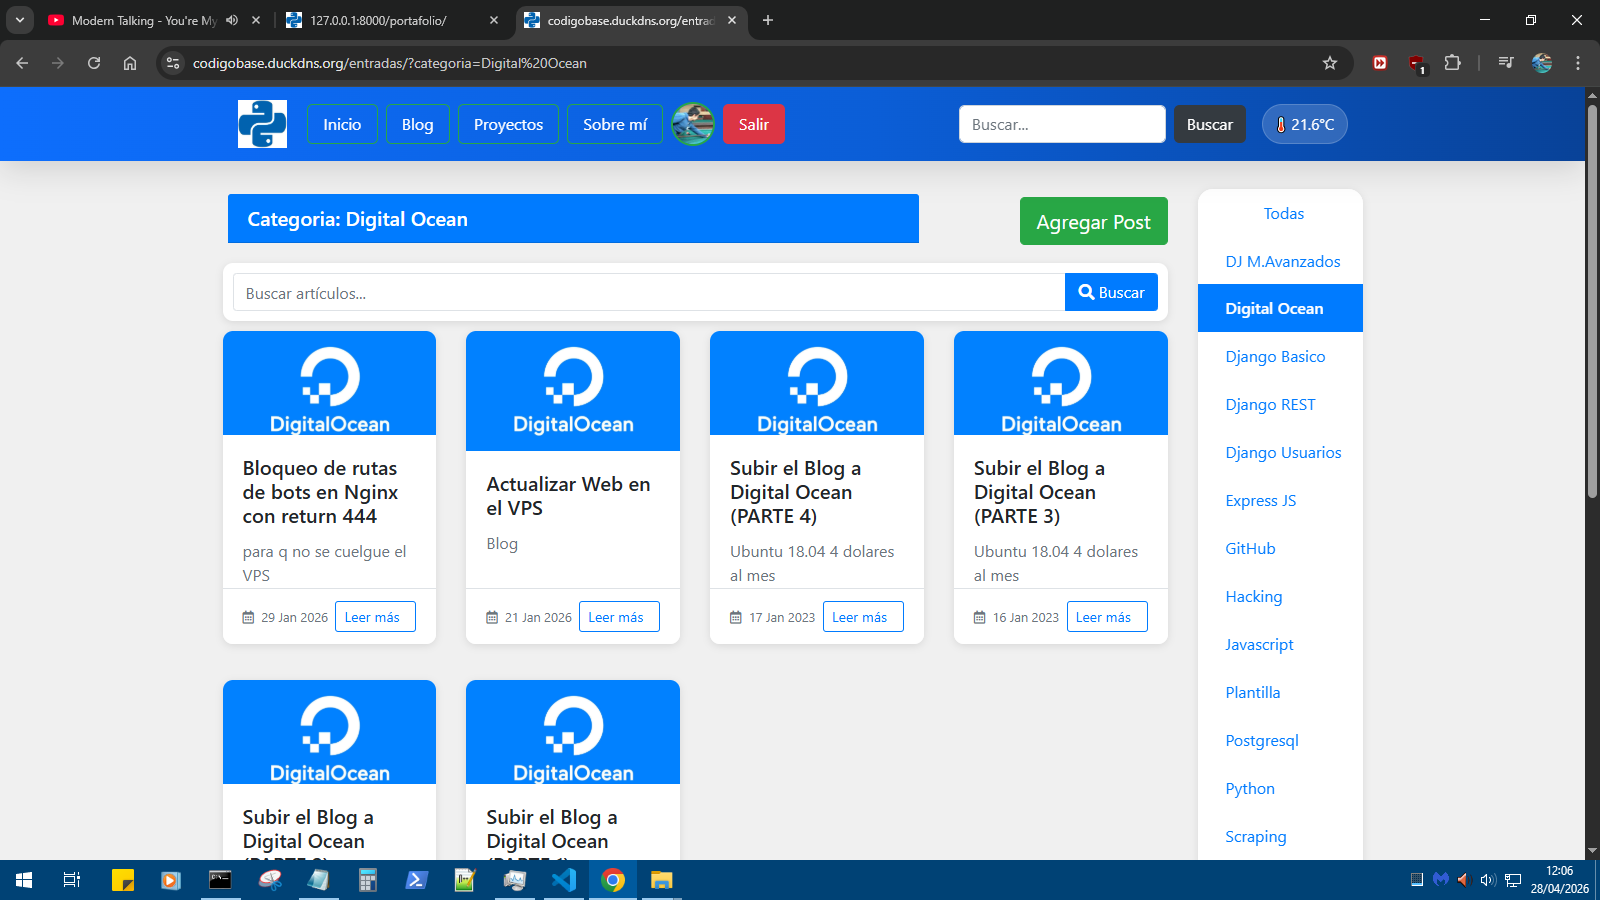
Task: Open the Malwarebytes tray icon
Action: tap(1441, 880)
